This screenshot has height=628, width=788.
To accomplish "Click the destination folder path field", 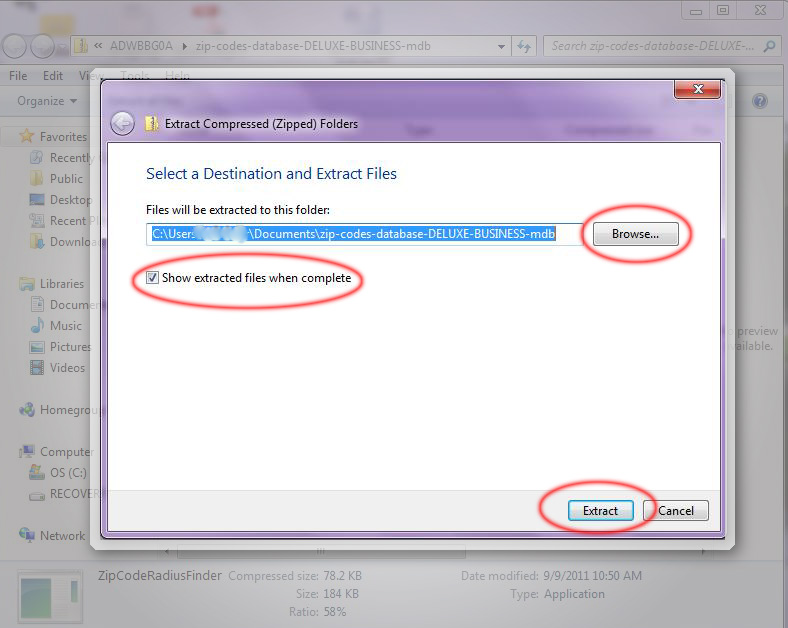I will click(x=364, y=234).
